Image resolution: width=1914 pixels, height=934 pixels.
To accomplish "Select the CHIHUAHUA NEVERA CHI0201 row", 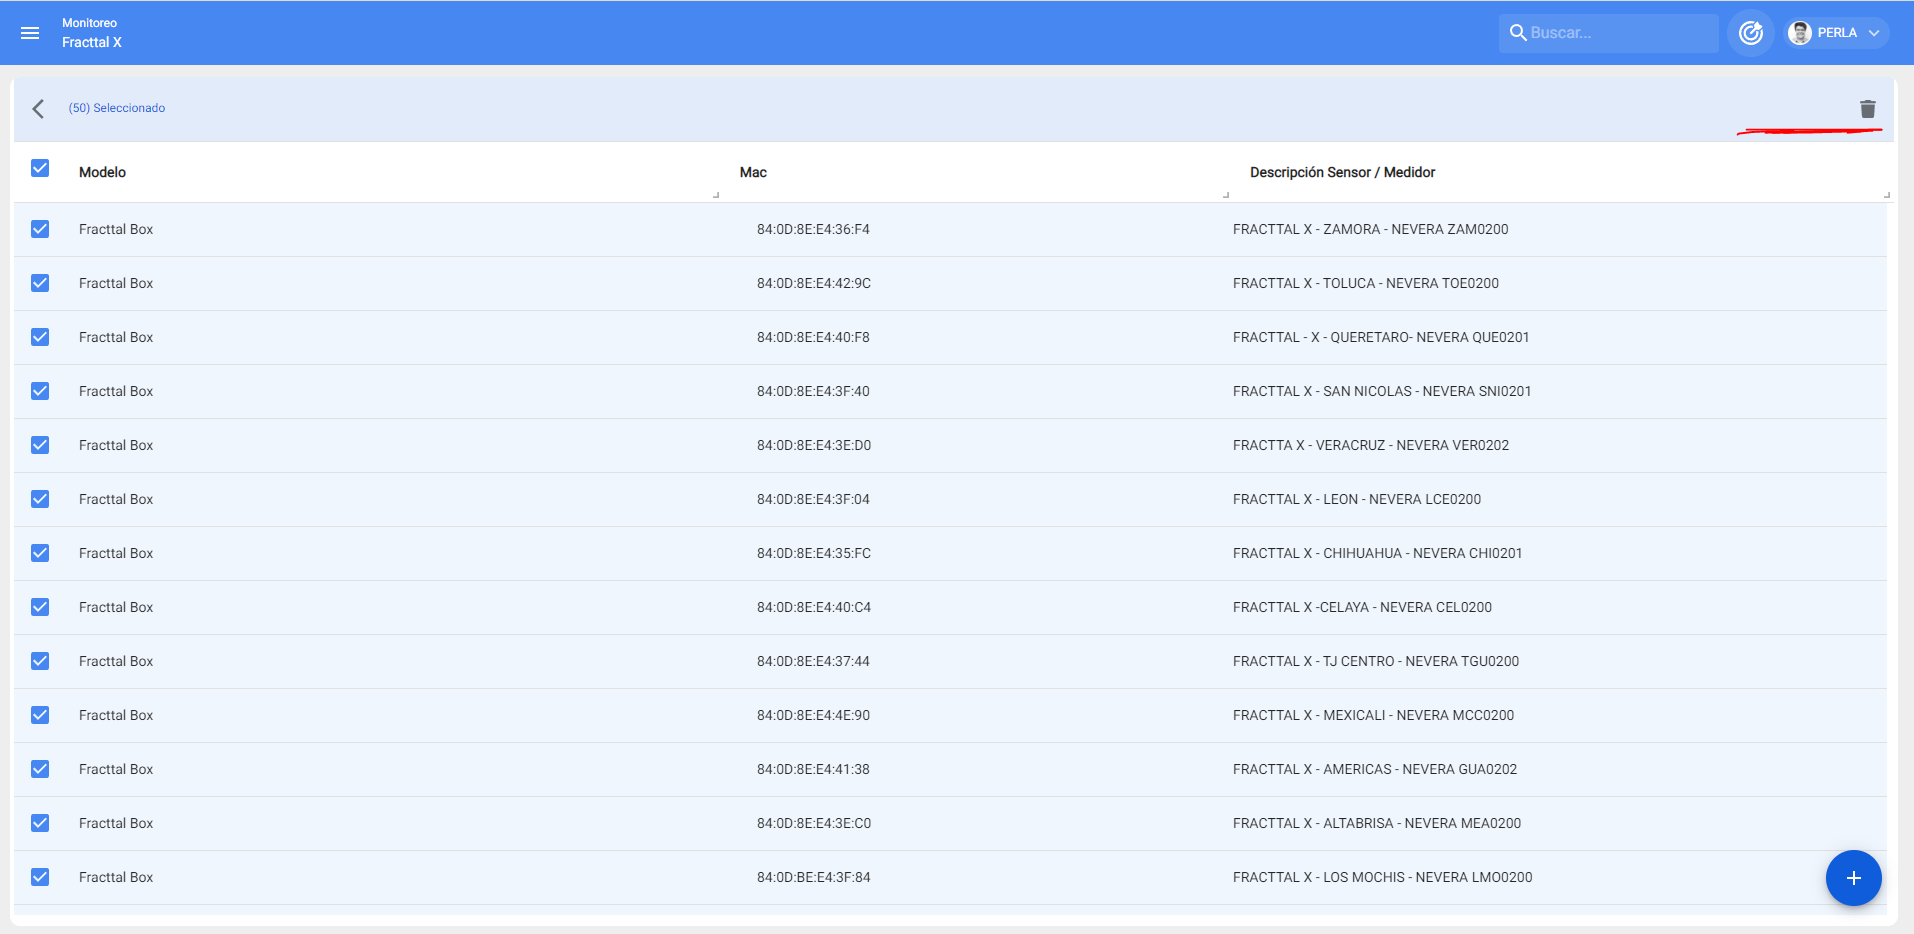I will click(1377, 553).
